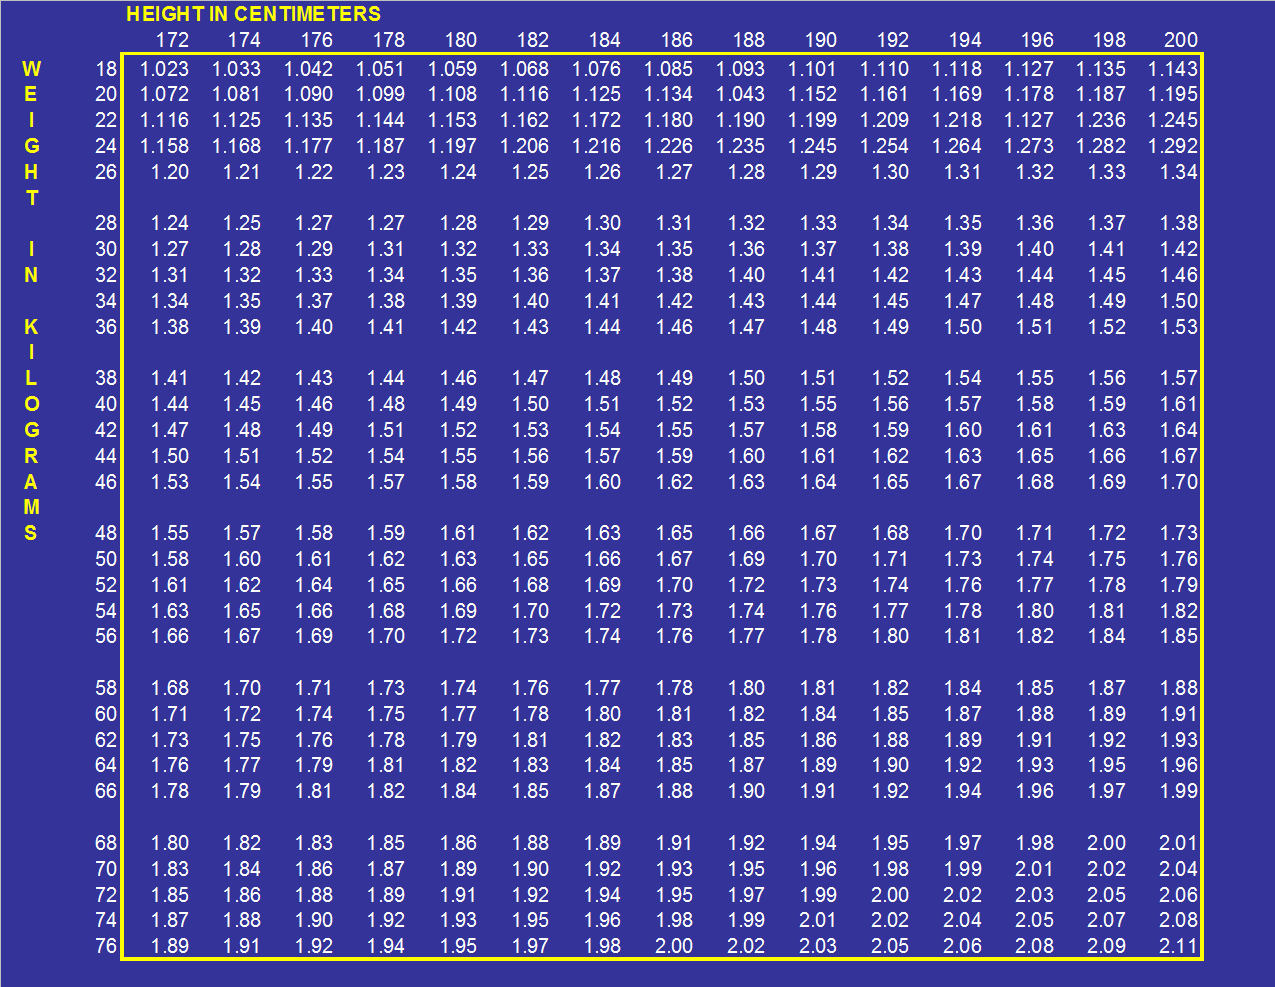
Task: Click cell 2.11 at weight 76, height 200
Action: click(x=1178, y=946)
